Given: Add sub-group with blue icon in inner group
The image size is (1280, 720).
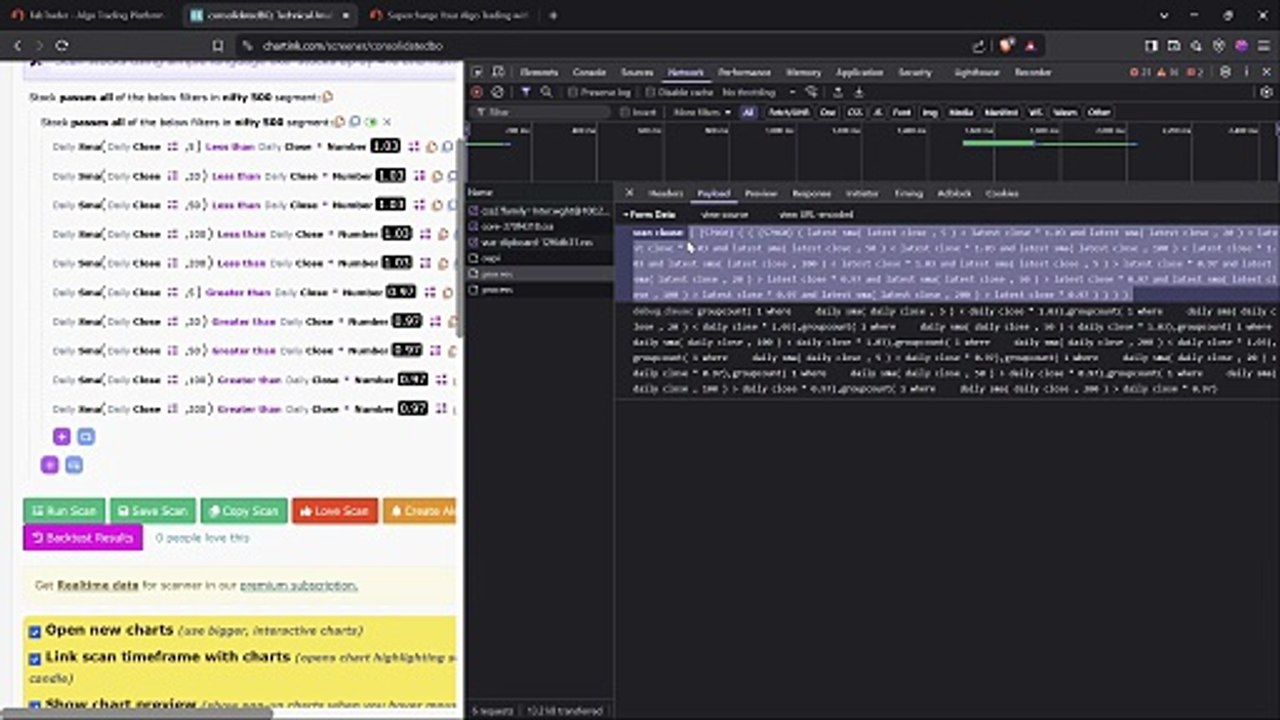Looking at the screenshot, I should click(85, 437).
